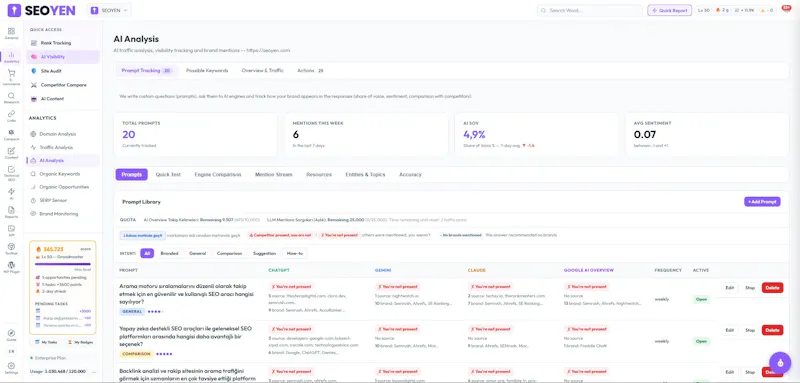Switch to the Overview & Traffic tab
Screen dimensions: 800x383
click(x=262, y=70)
